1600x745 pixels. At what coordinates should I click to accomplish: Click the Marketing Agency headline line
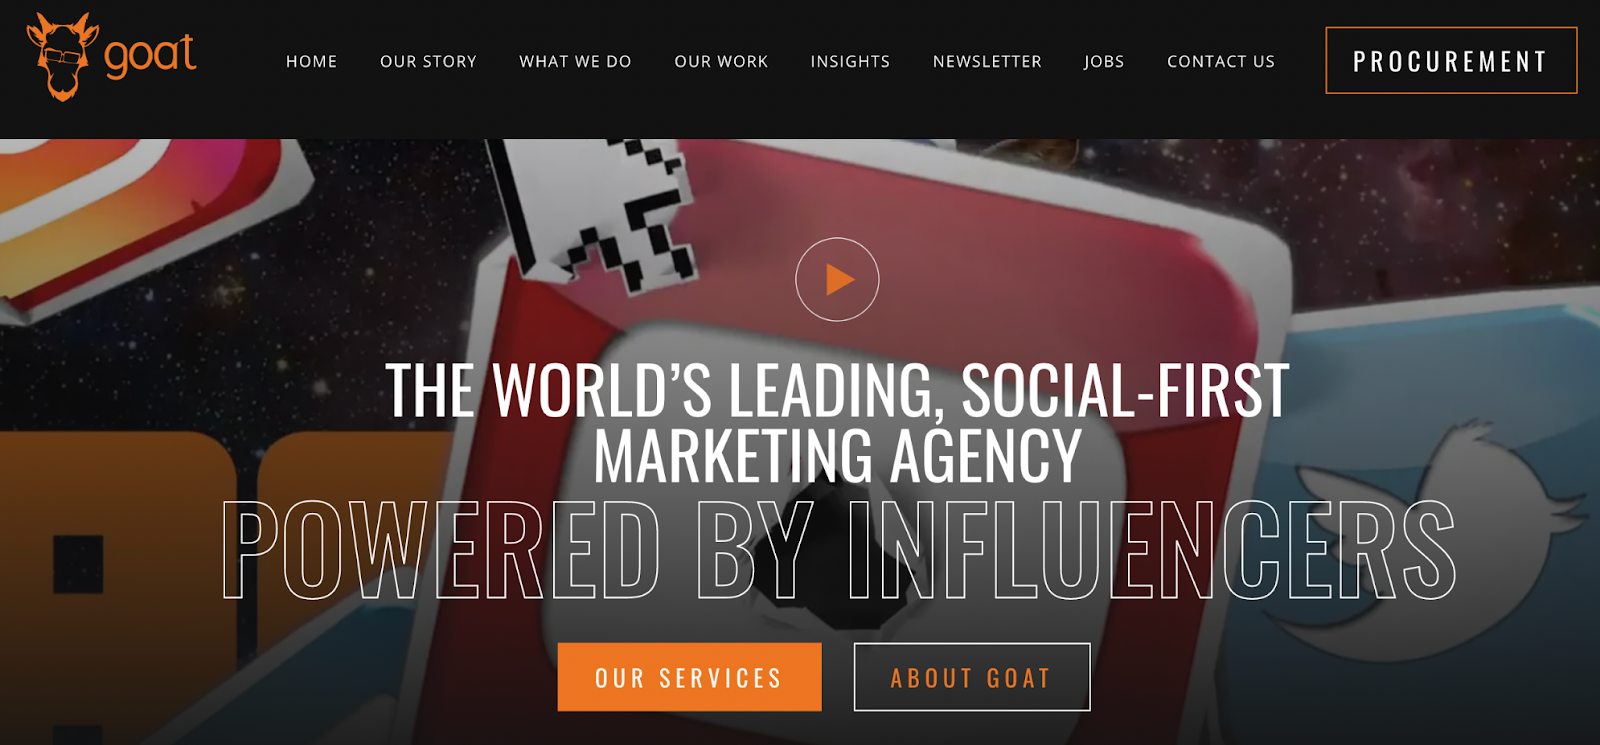[x=837, y=456]
